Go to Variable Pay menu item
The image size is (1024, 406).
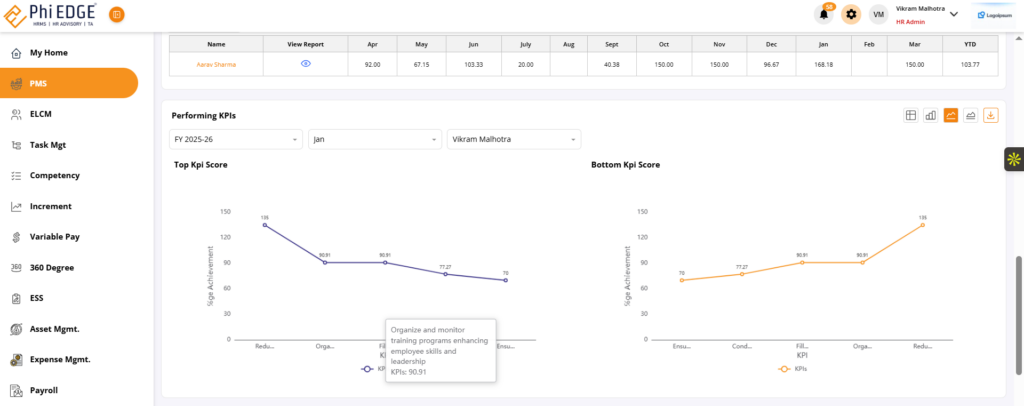click(x=55, y=237)
